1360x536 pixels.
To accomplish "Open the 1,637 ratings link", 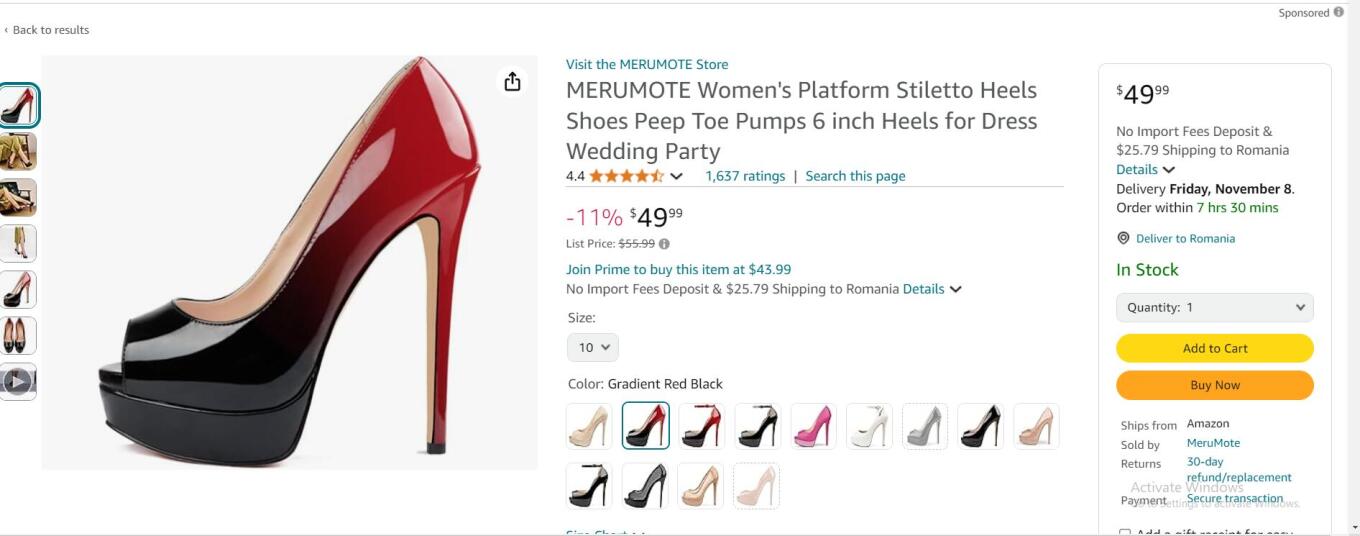I will (745, 176).
